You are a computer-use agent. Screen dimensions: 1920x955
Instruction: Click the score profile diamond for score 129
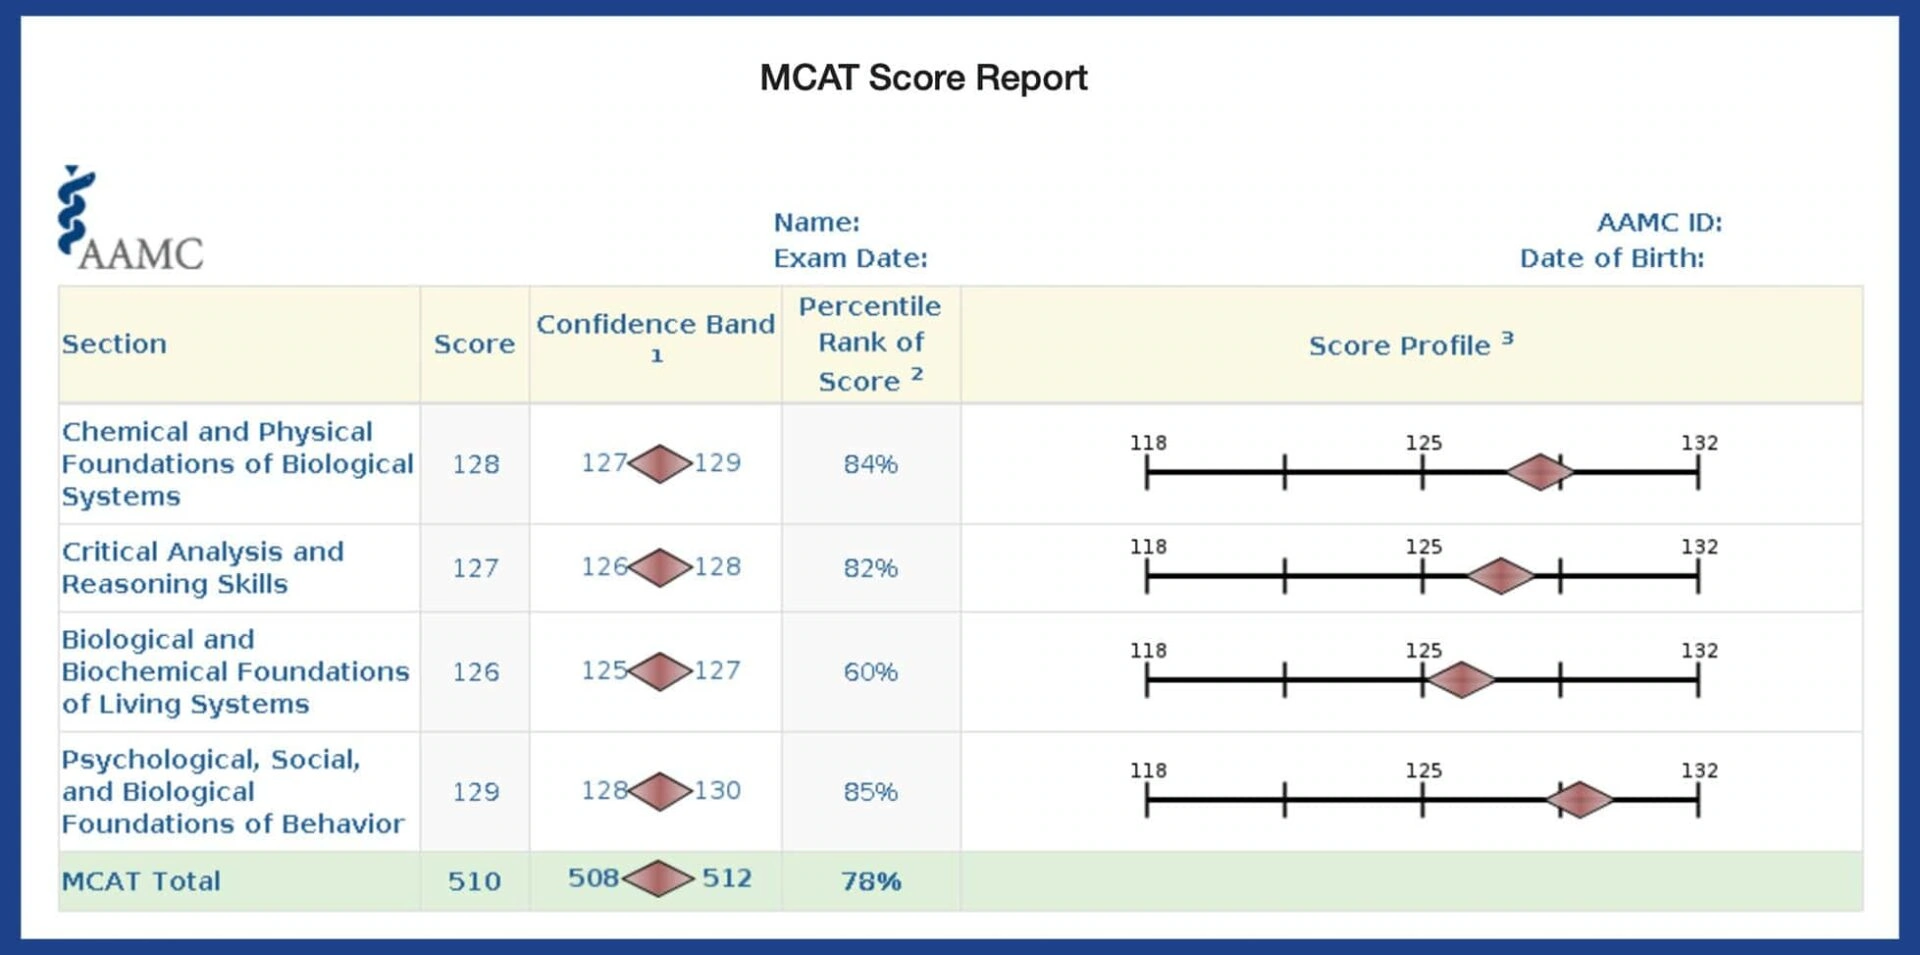pos(1579,800)
